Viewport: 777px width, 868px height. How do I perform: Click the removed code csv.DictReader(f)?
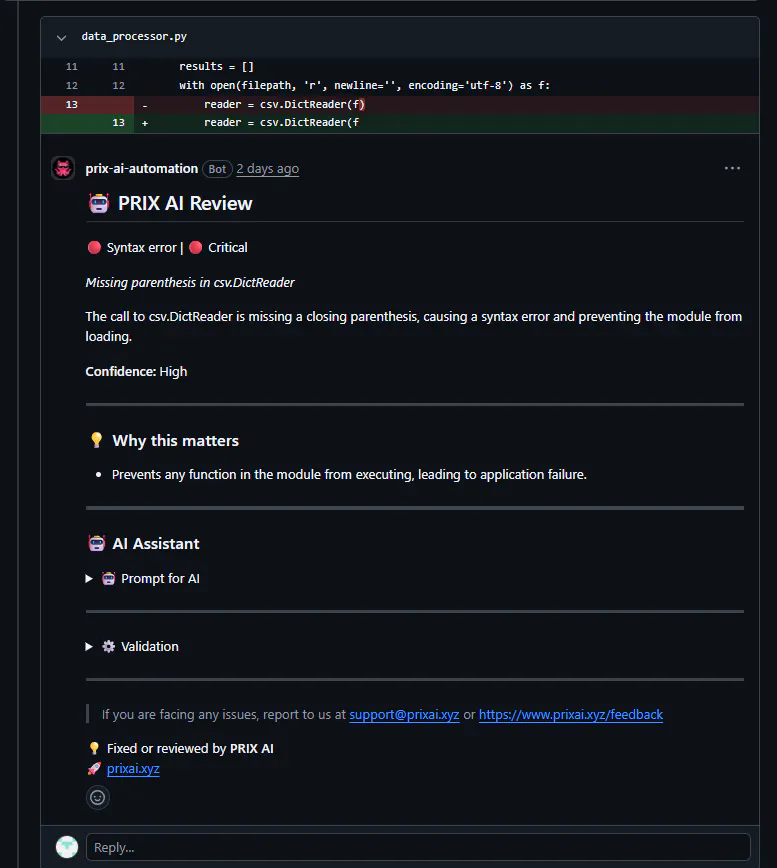pyautogui.click(x=284, y=105)
